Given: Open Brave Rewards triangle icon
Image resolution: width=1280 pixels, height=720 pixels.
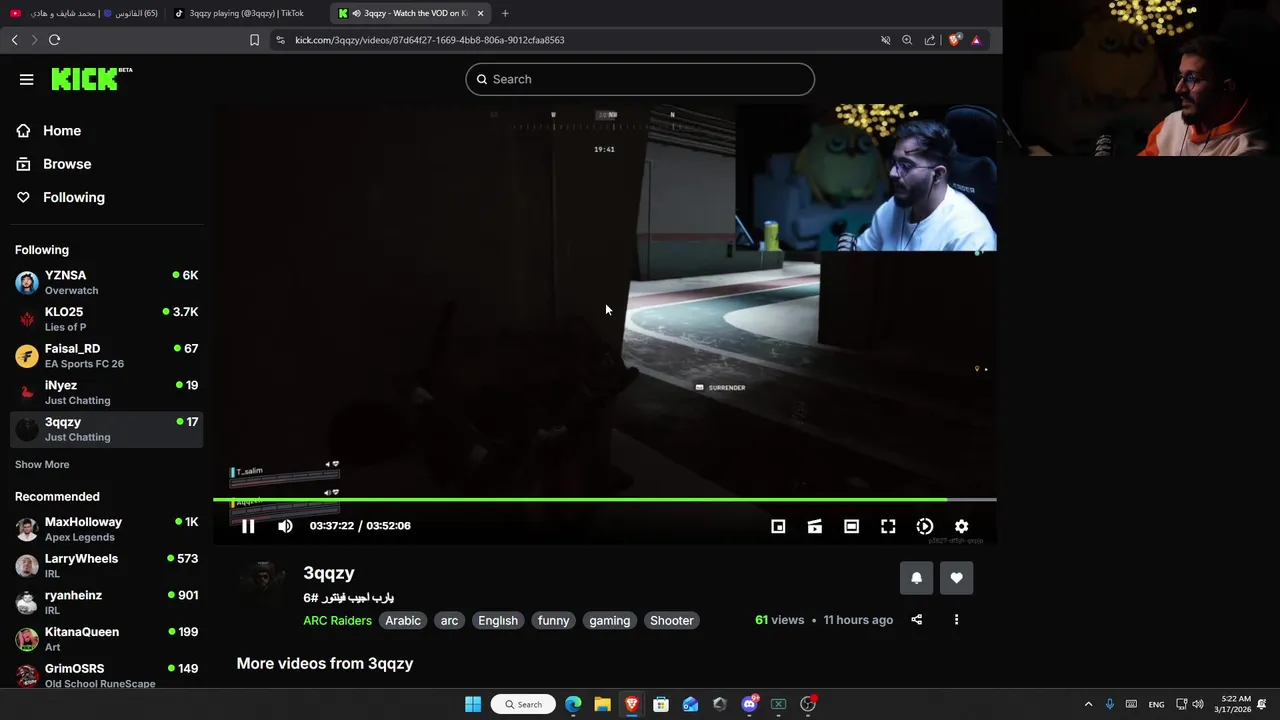Looking at the screenshot, I should point(976,40).
